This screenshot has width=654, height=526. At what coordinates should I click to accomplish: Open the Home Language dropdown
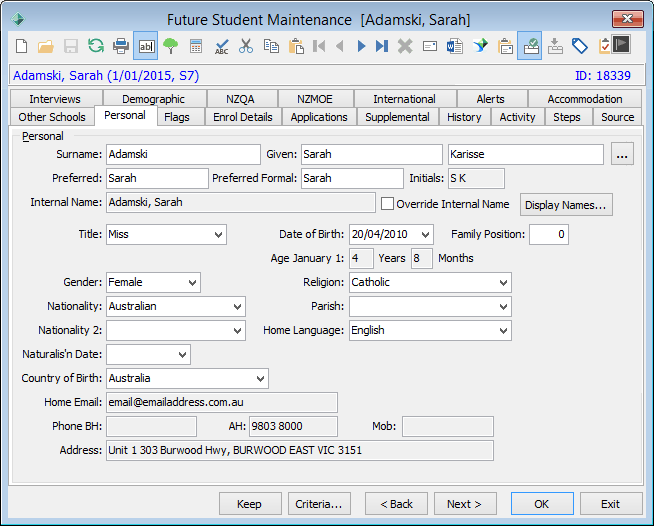pyautogui.click(x=503, y=331)
